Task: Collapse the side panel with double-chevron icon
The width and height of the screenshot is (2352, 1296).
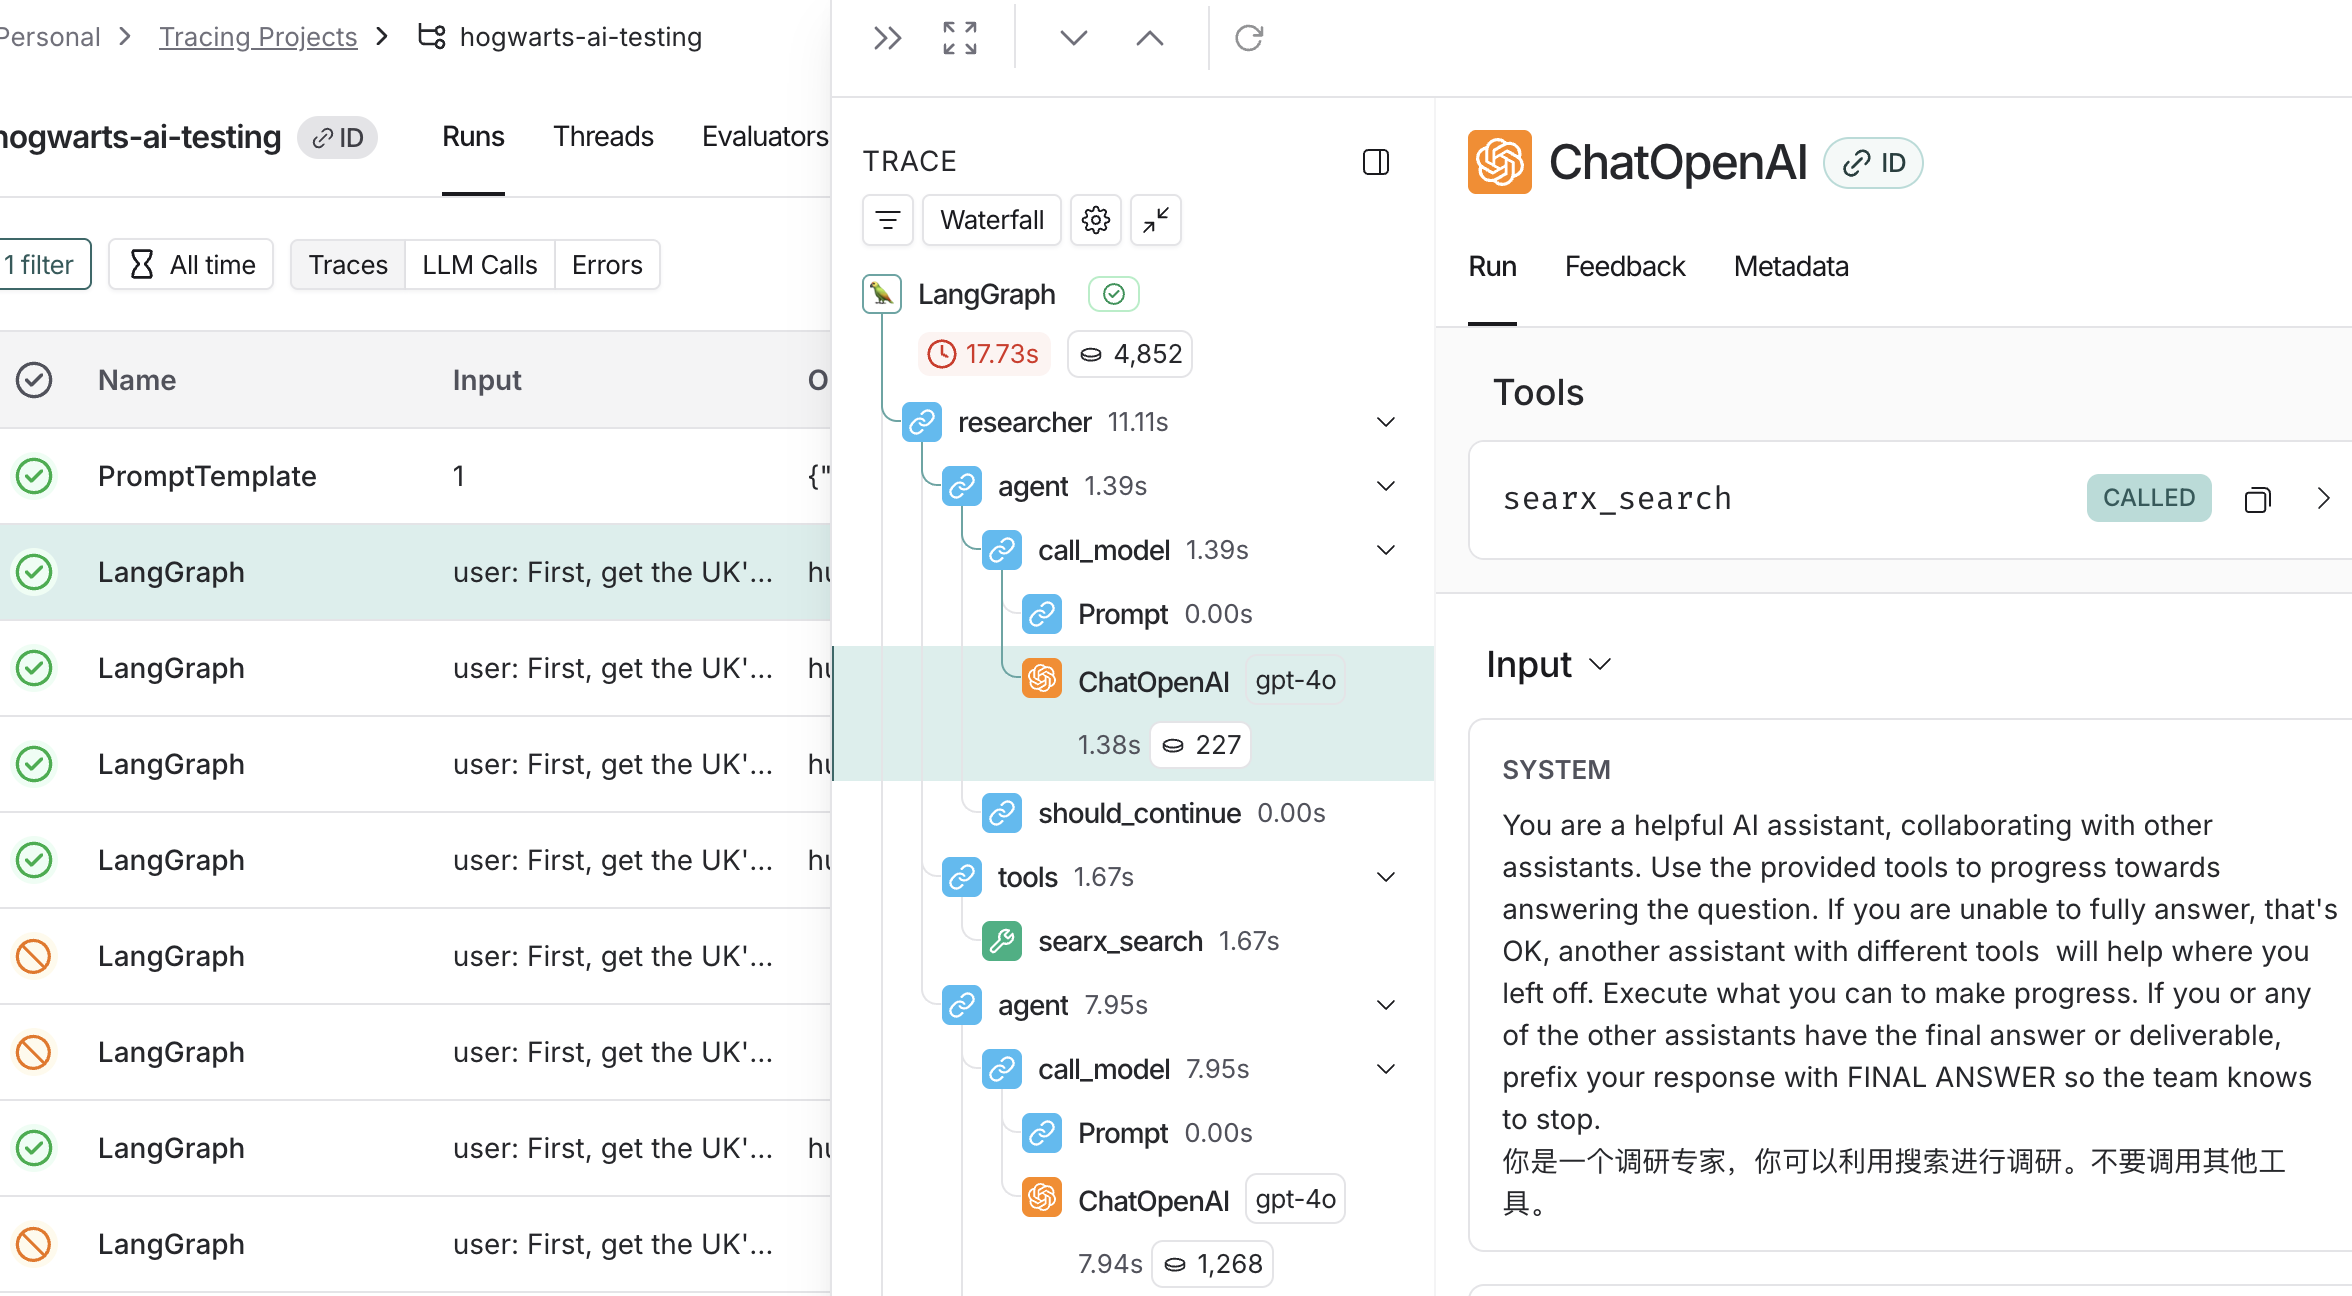Action: coord(887,38)
